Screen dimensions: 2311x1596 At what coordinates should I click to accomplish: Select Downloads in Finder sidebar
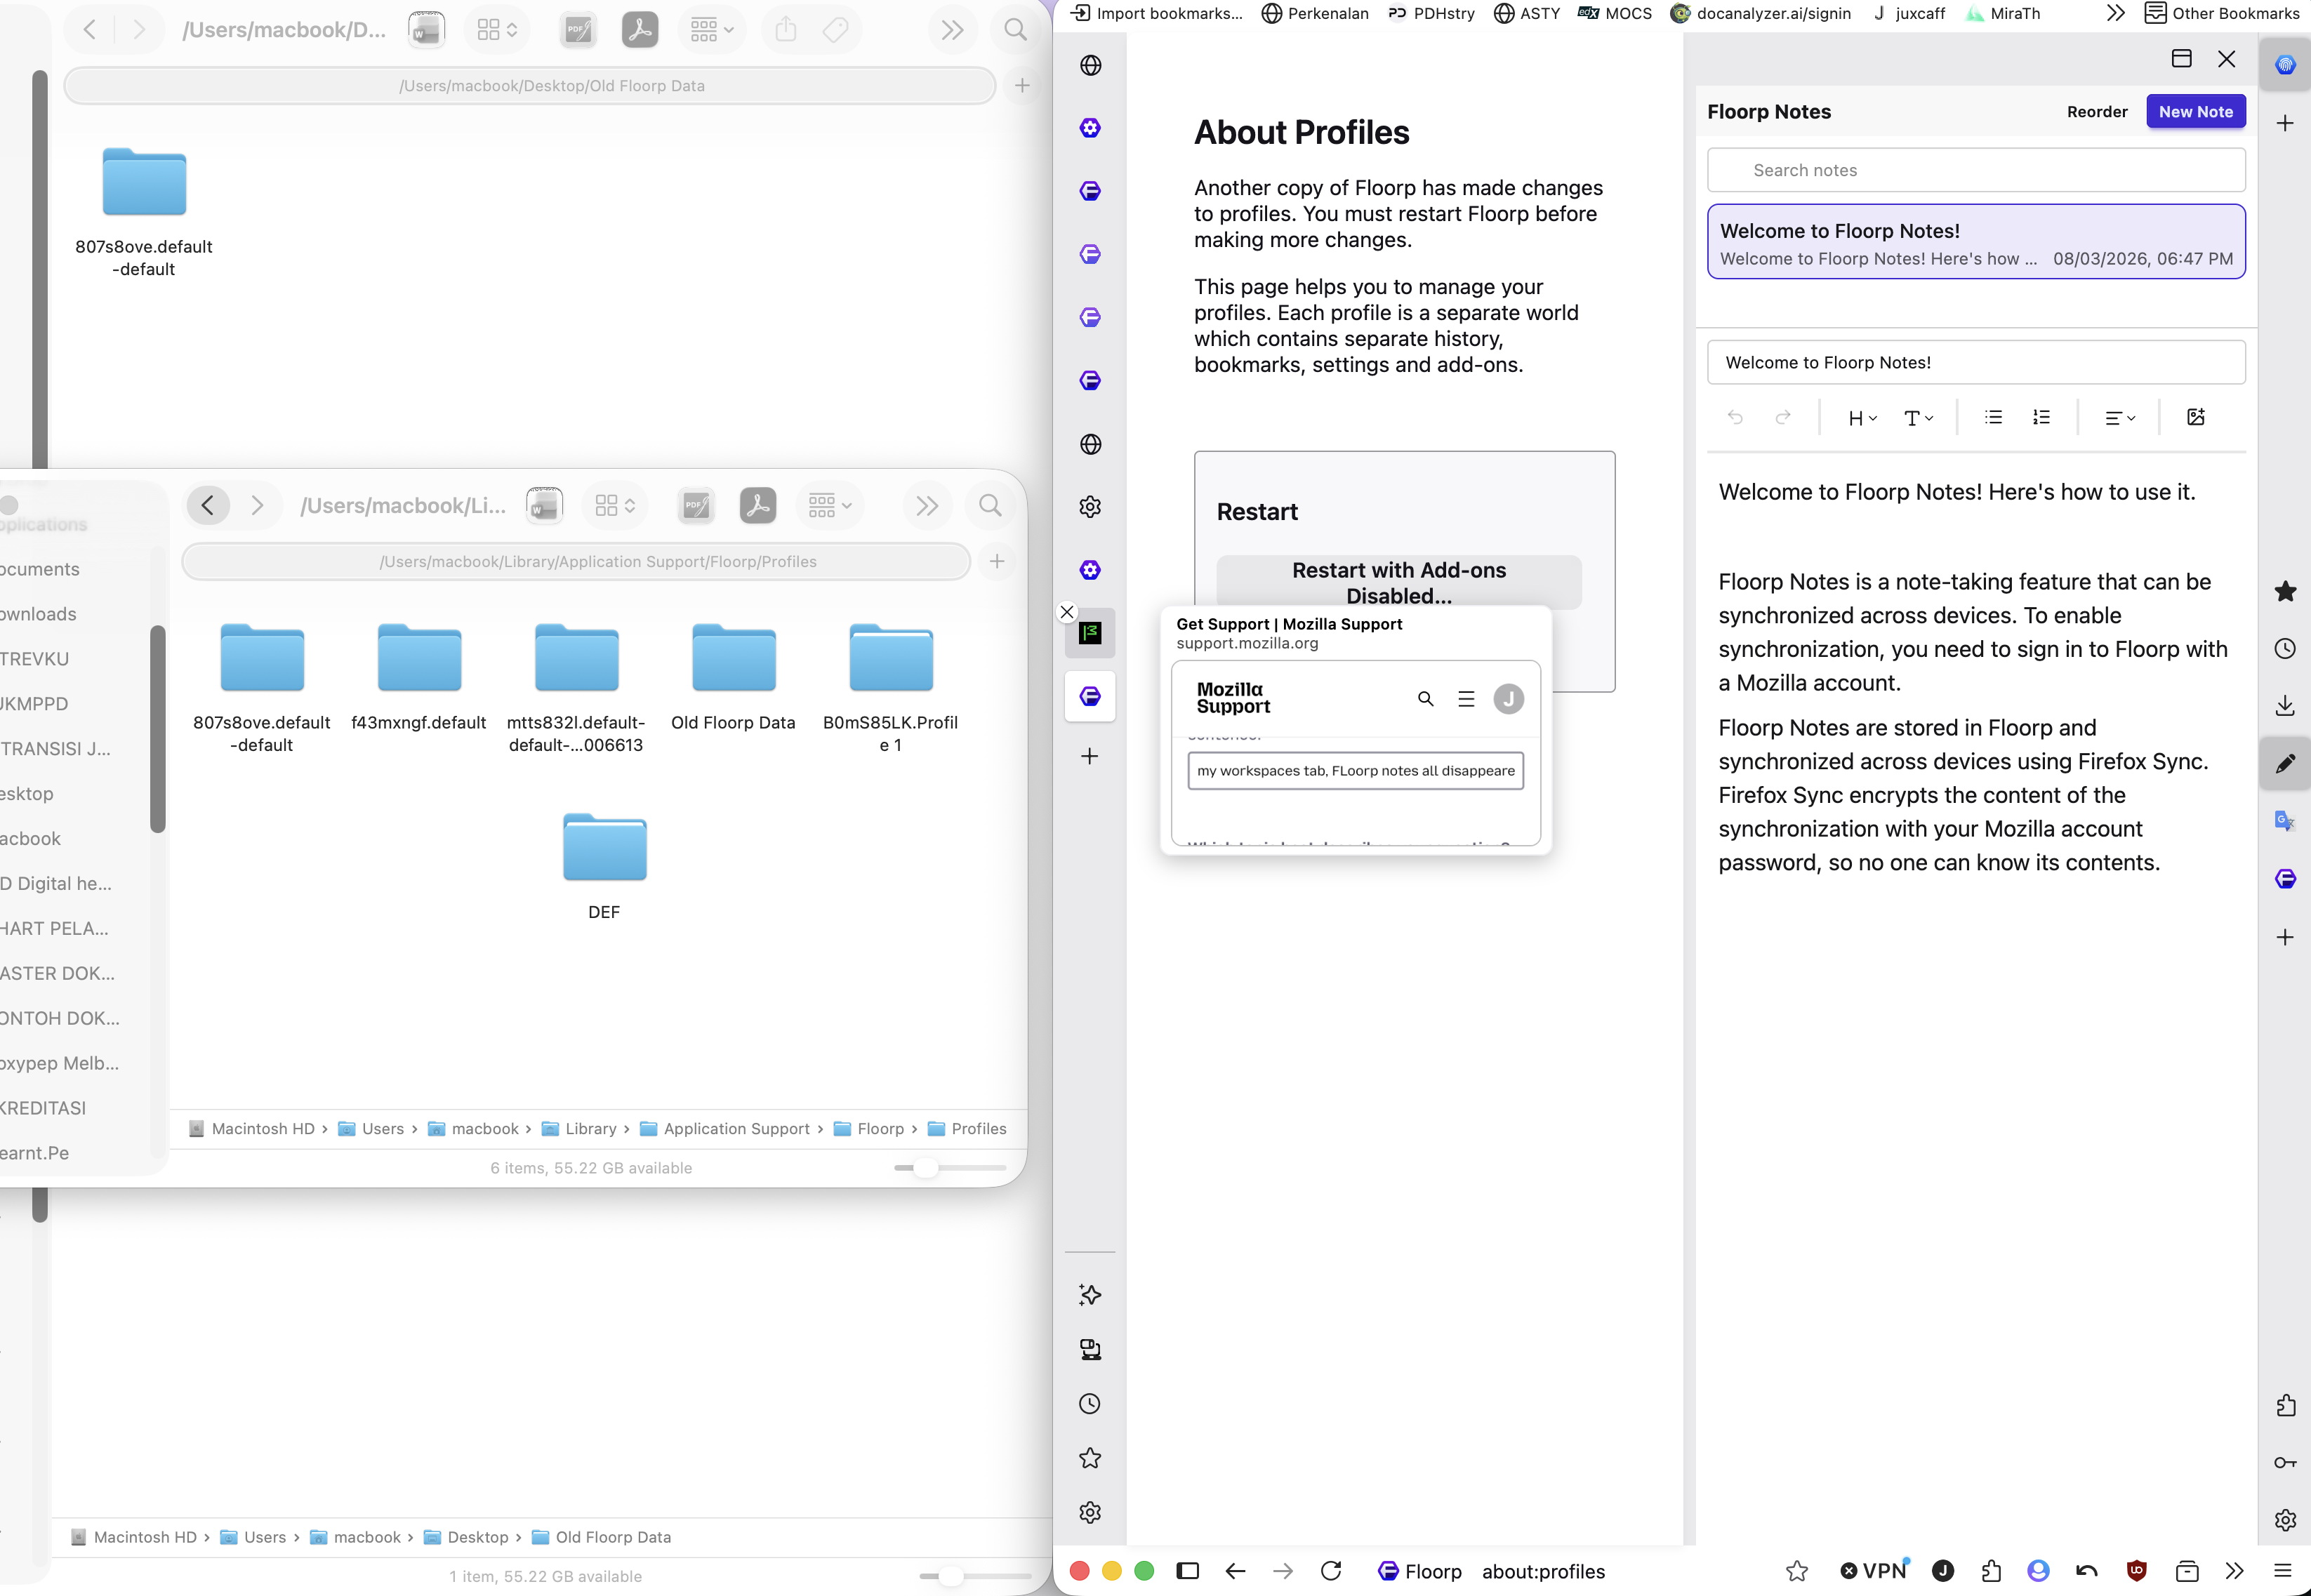click(38, 613)
